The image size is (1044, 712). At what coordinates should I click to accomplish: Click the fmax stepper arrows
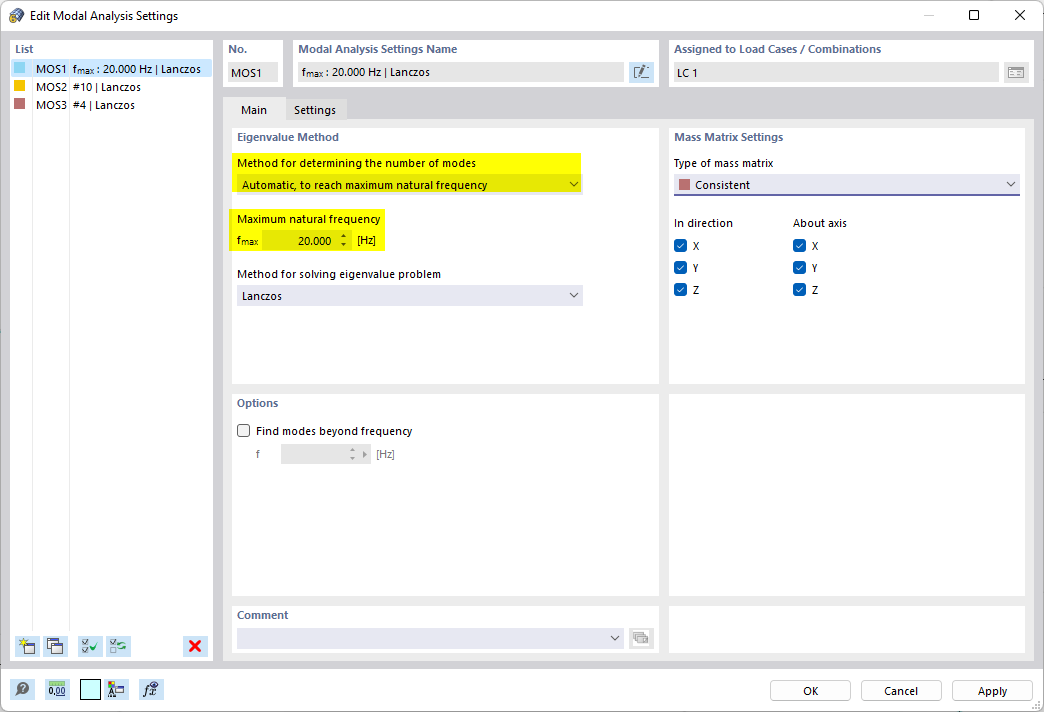(344, 240)
